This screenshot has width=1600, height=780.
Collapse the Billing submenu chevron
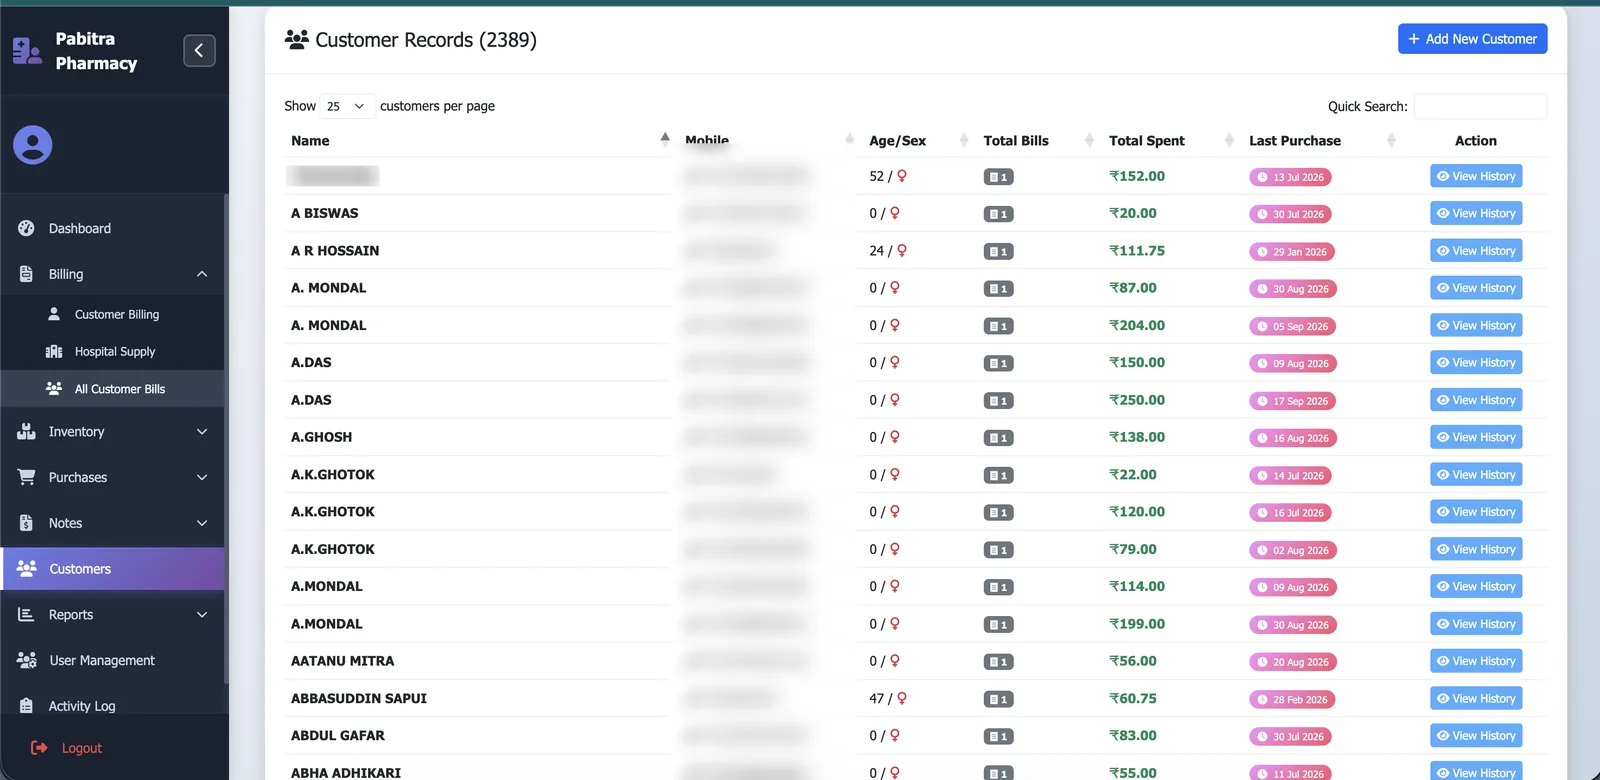(202, 274)
